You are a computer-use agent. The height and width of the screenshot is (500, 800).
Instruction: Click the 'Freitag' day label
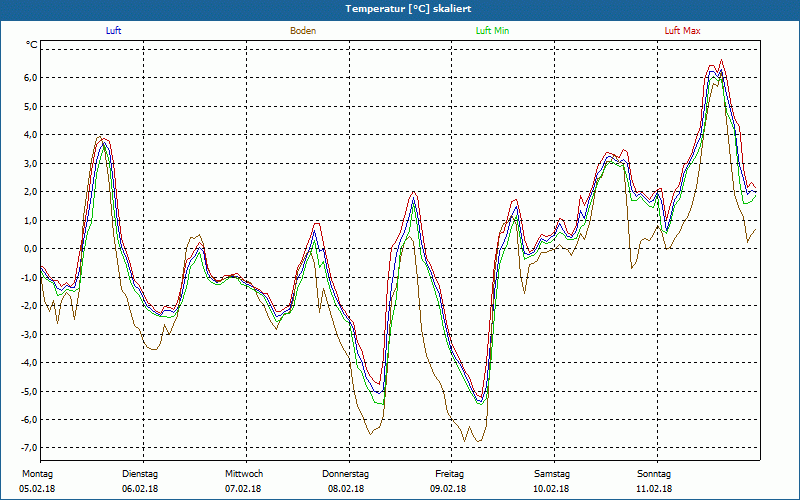coord(449,474)
